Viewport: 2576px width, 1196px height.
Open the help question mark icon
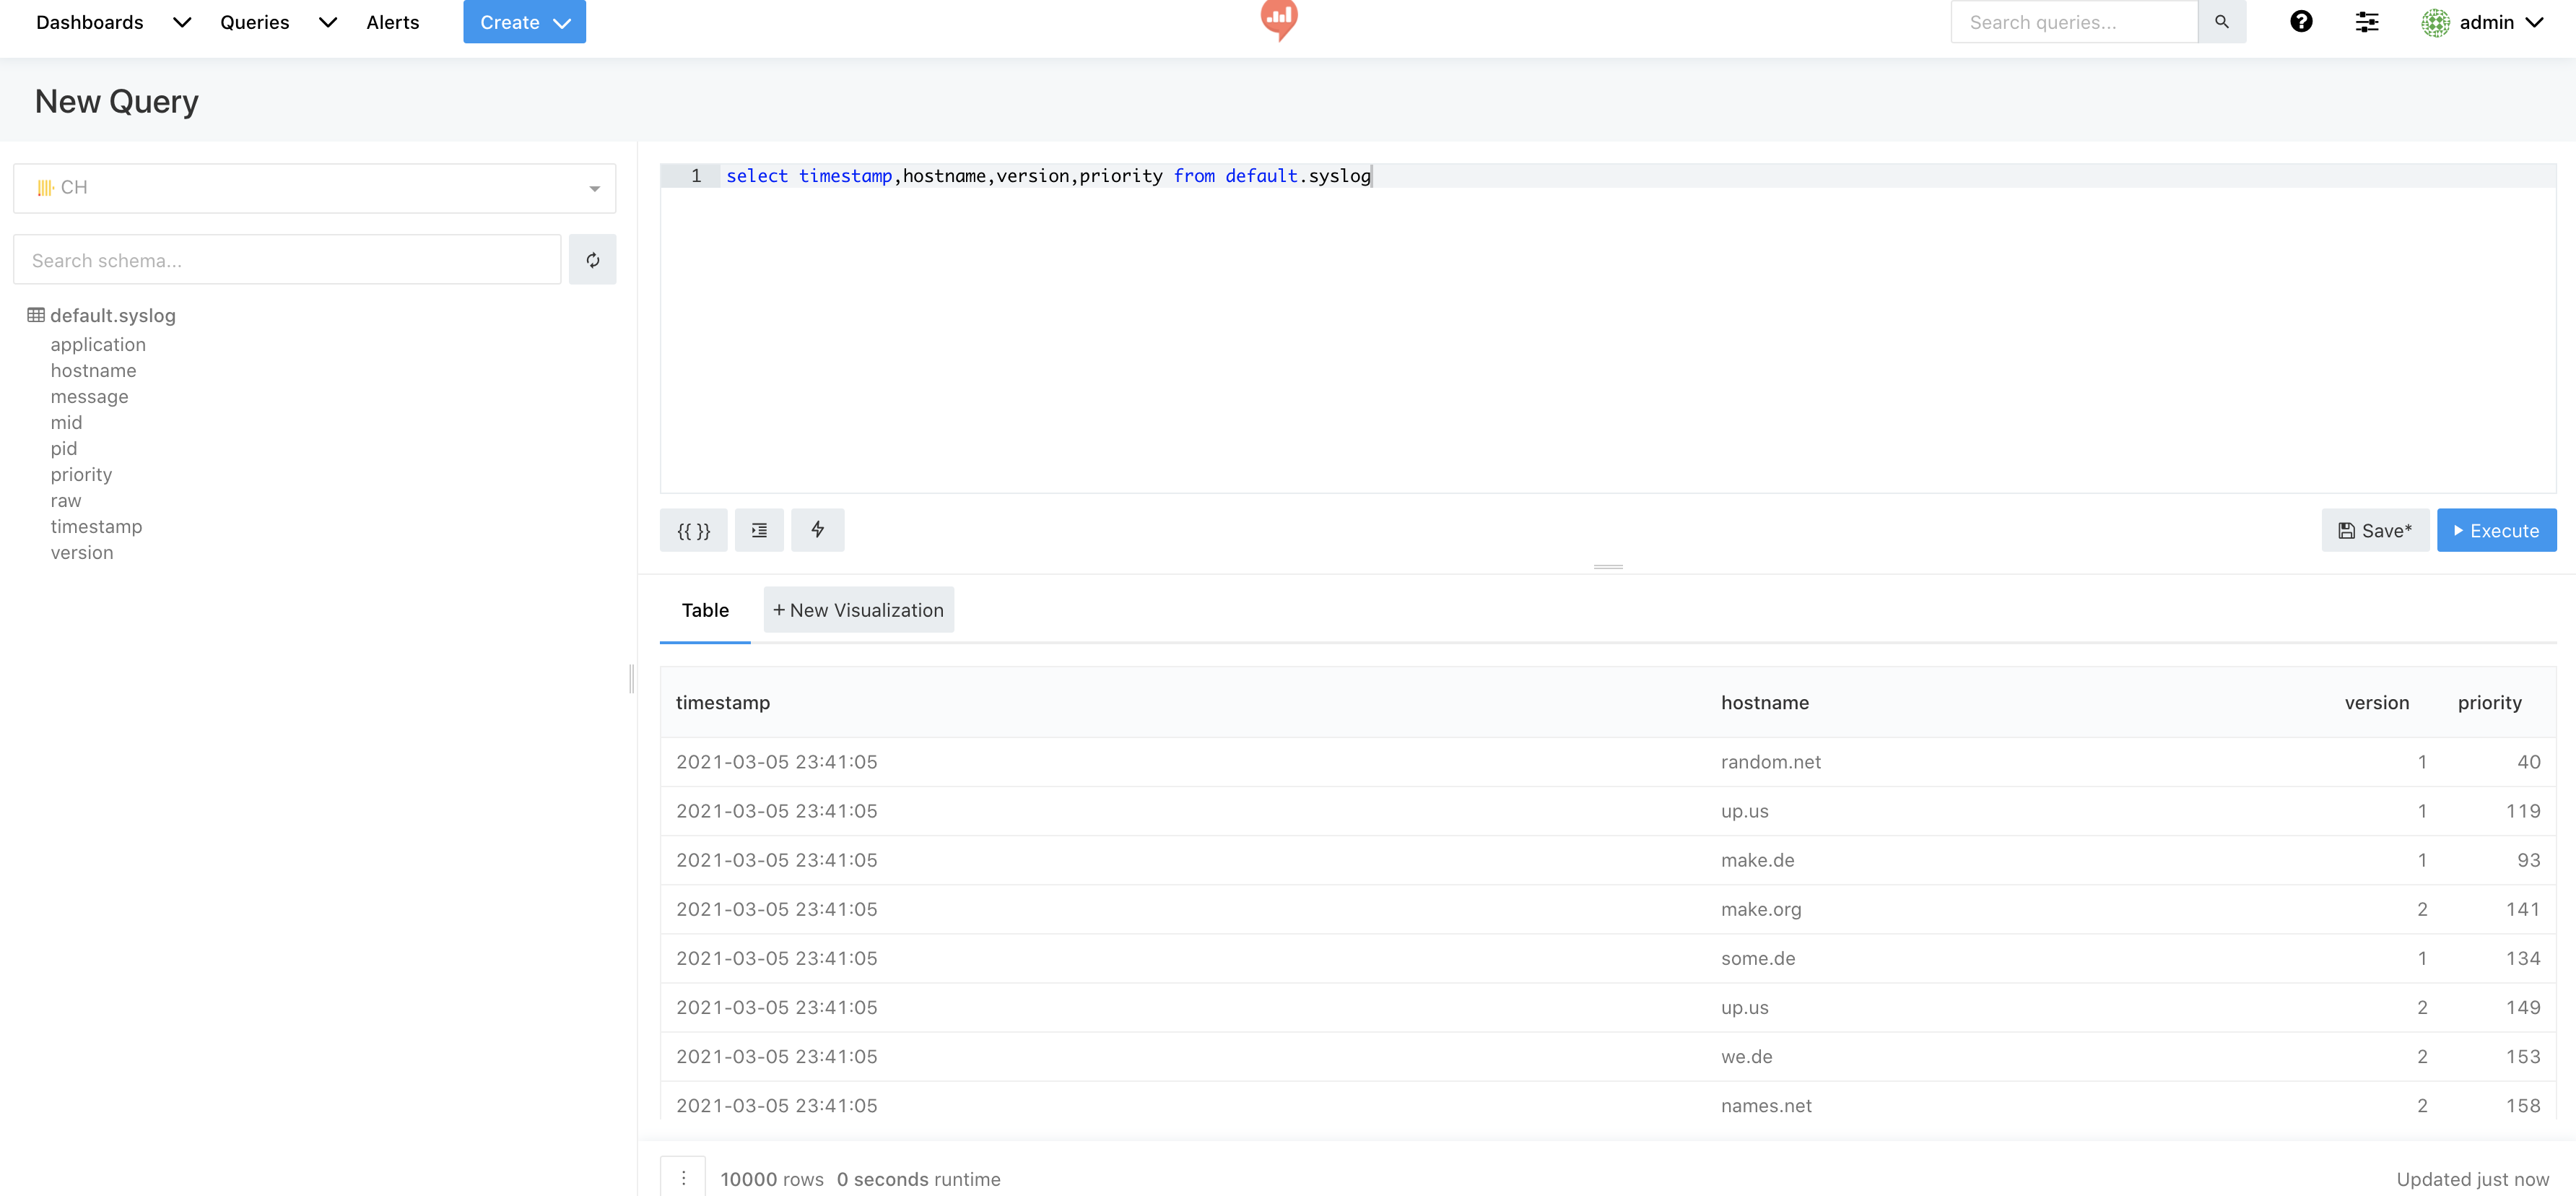[2301, 22]
